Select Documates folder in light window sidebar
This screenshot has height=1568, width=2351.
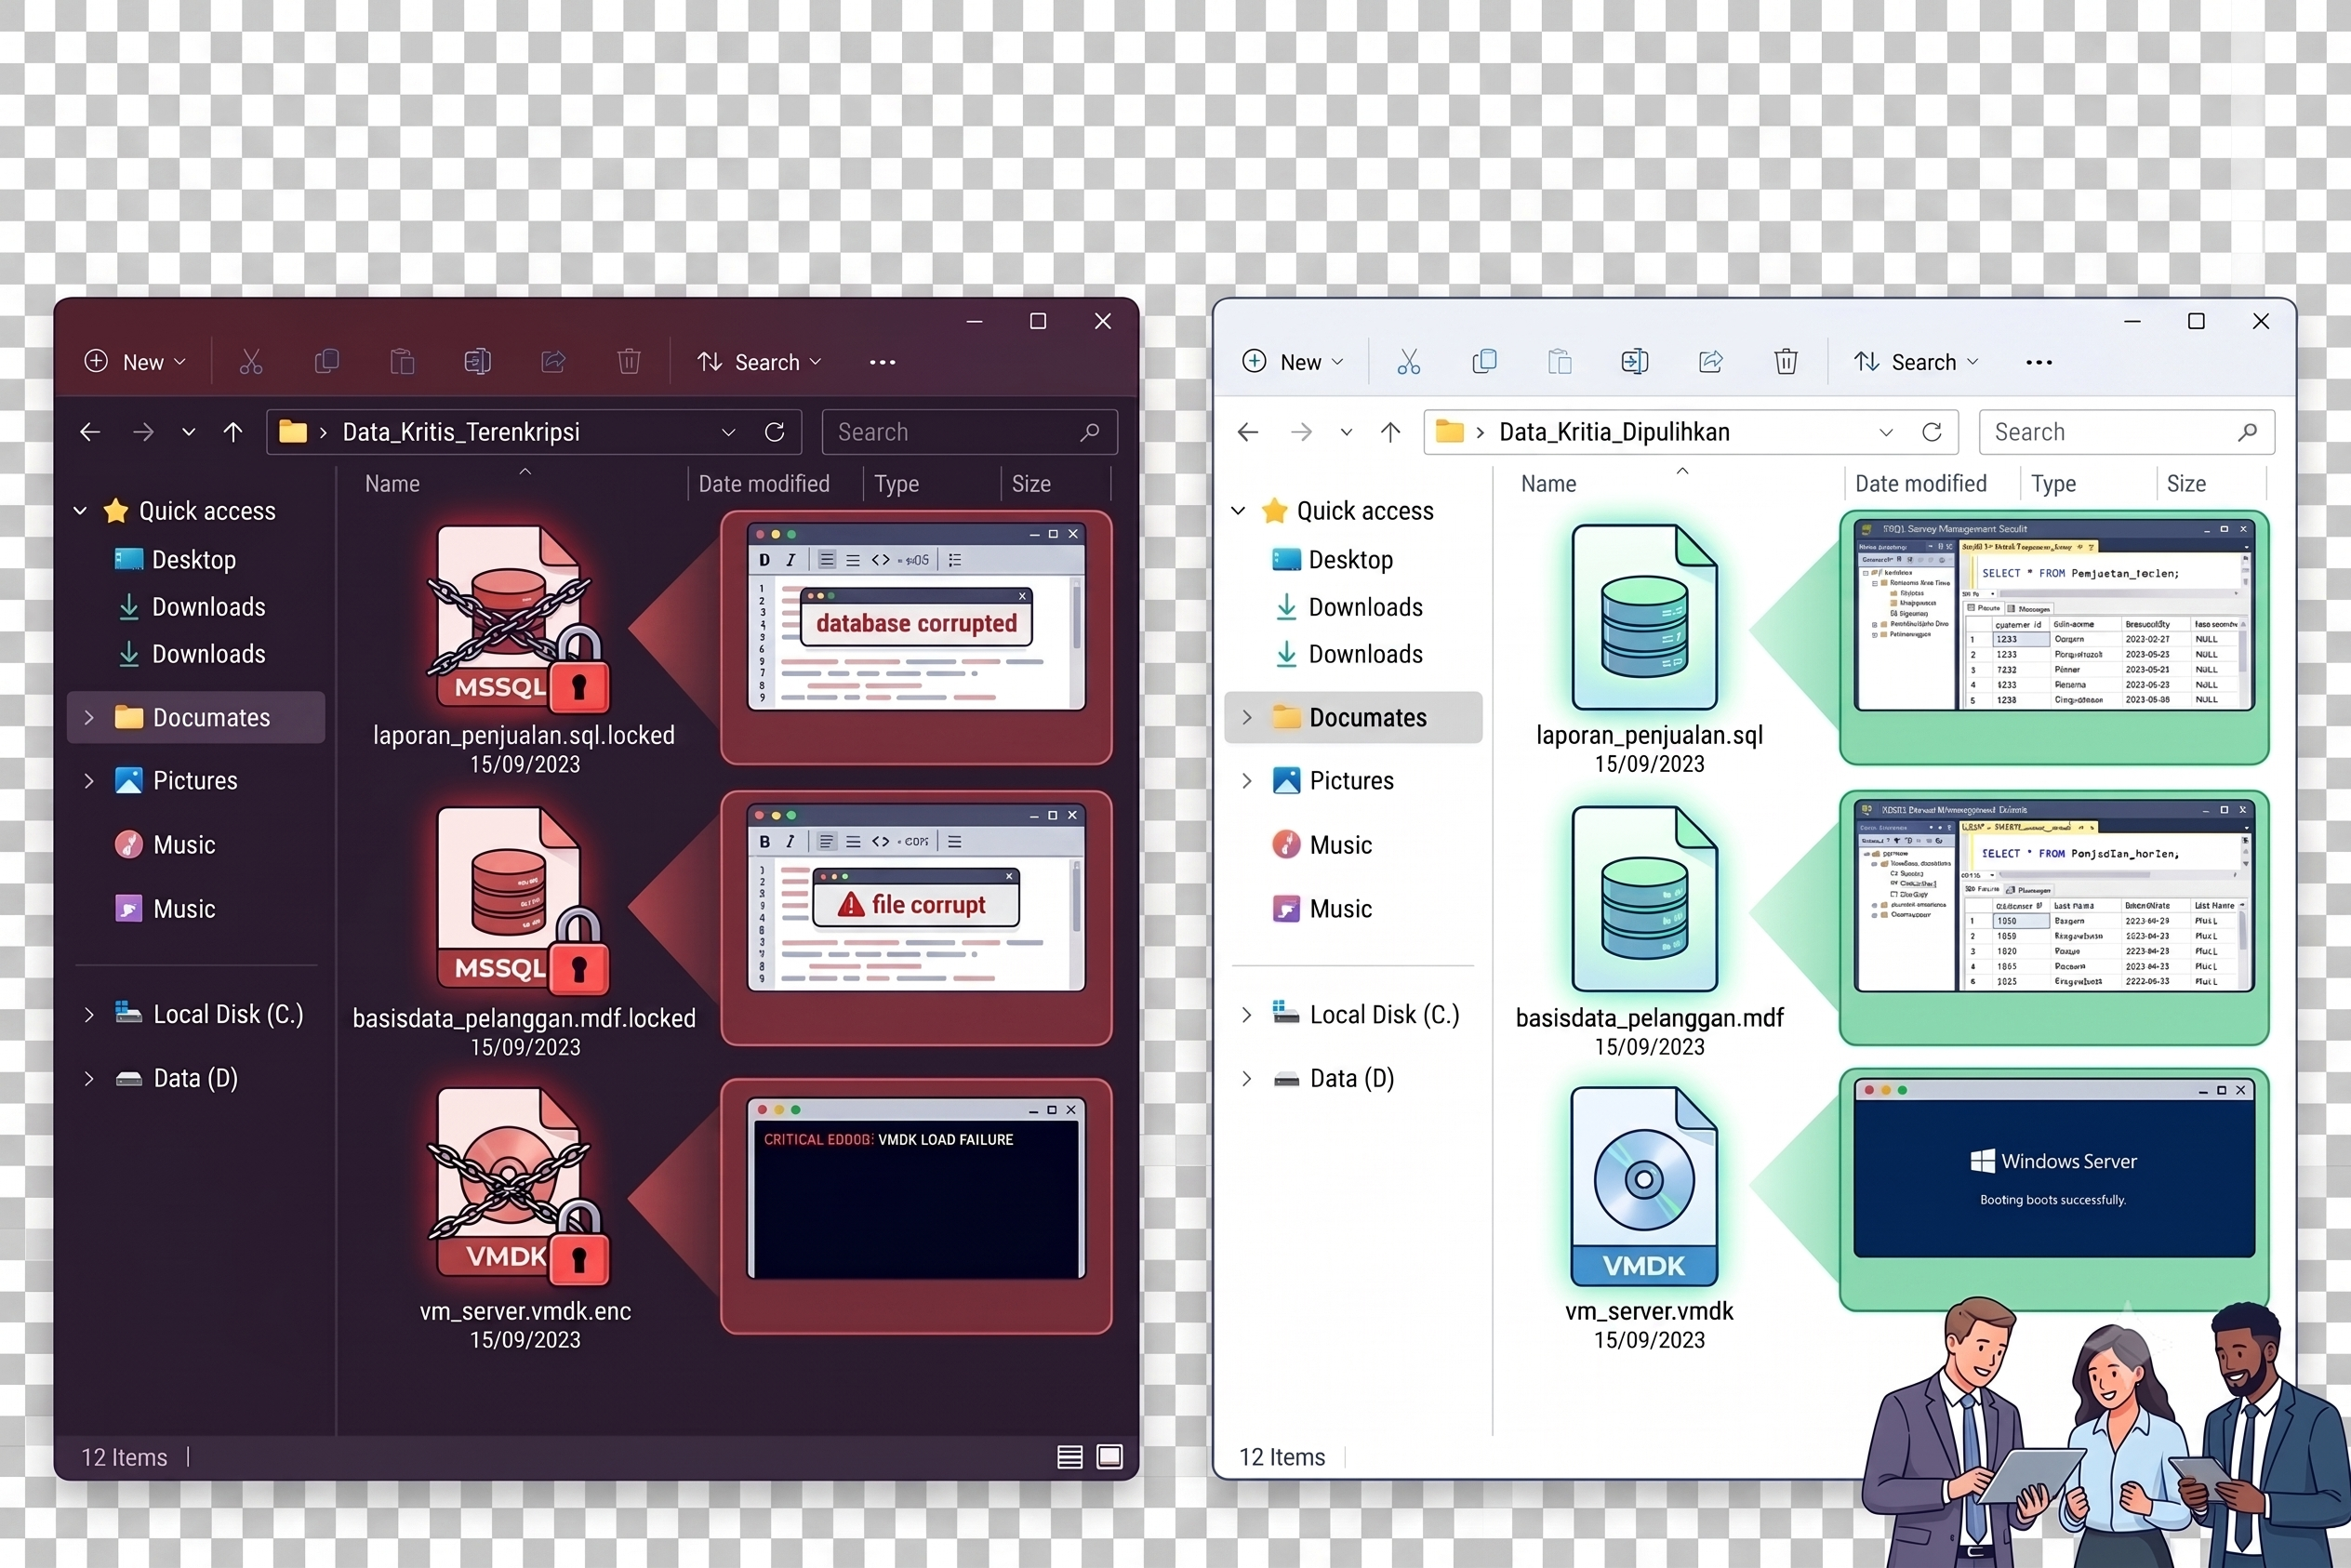1353,717
